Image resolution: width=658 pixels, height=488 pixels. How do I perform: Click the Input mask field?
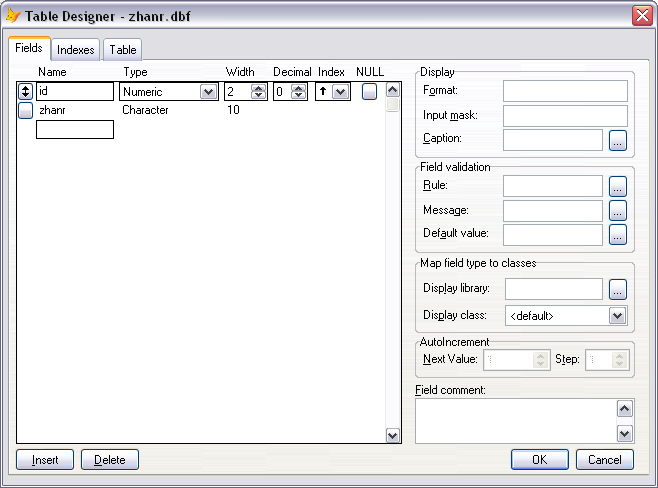click(x=565, y=116)
